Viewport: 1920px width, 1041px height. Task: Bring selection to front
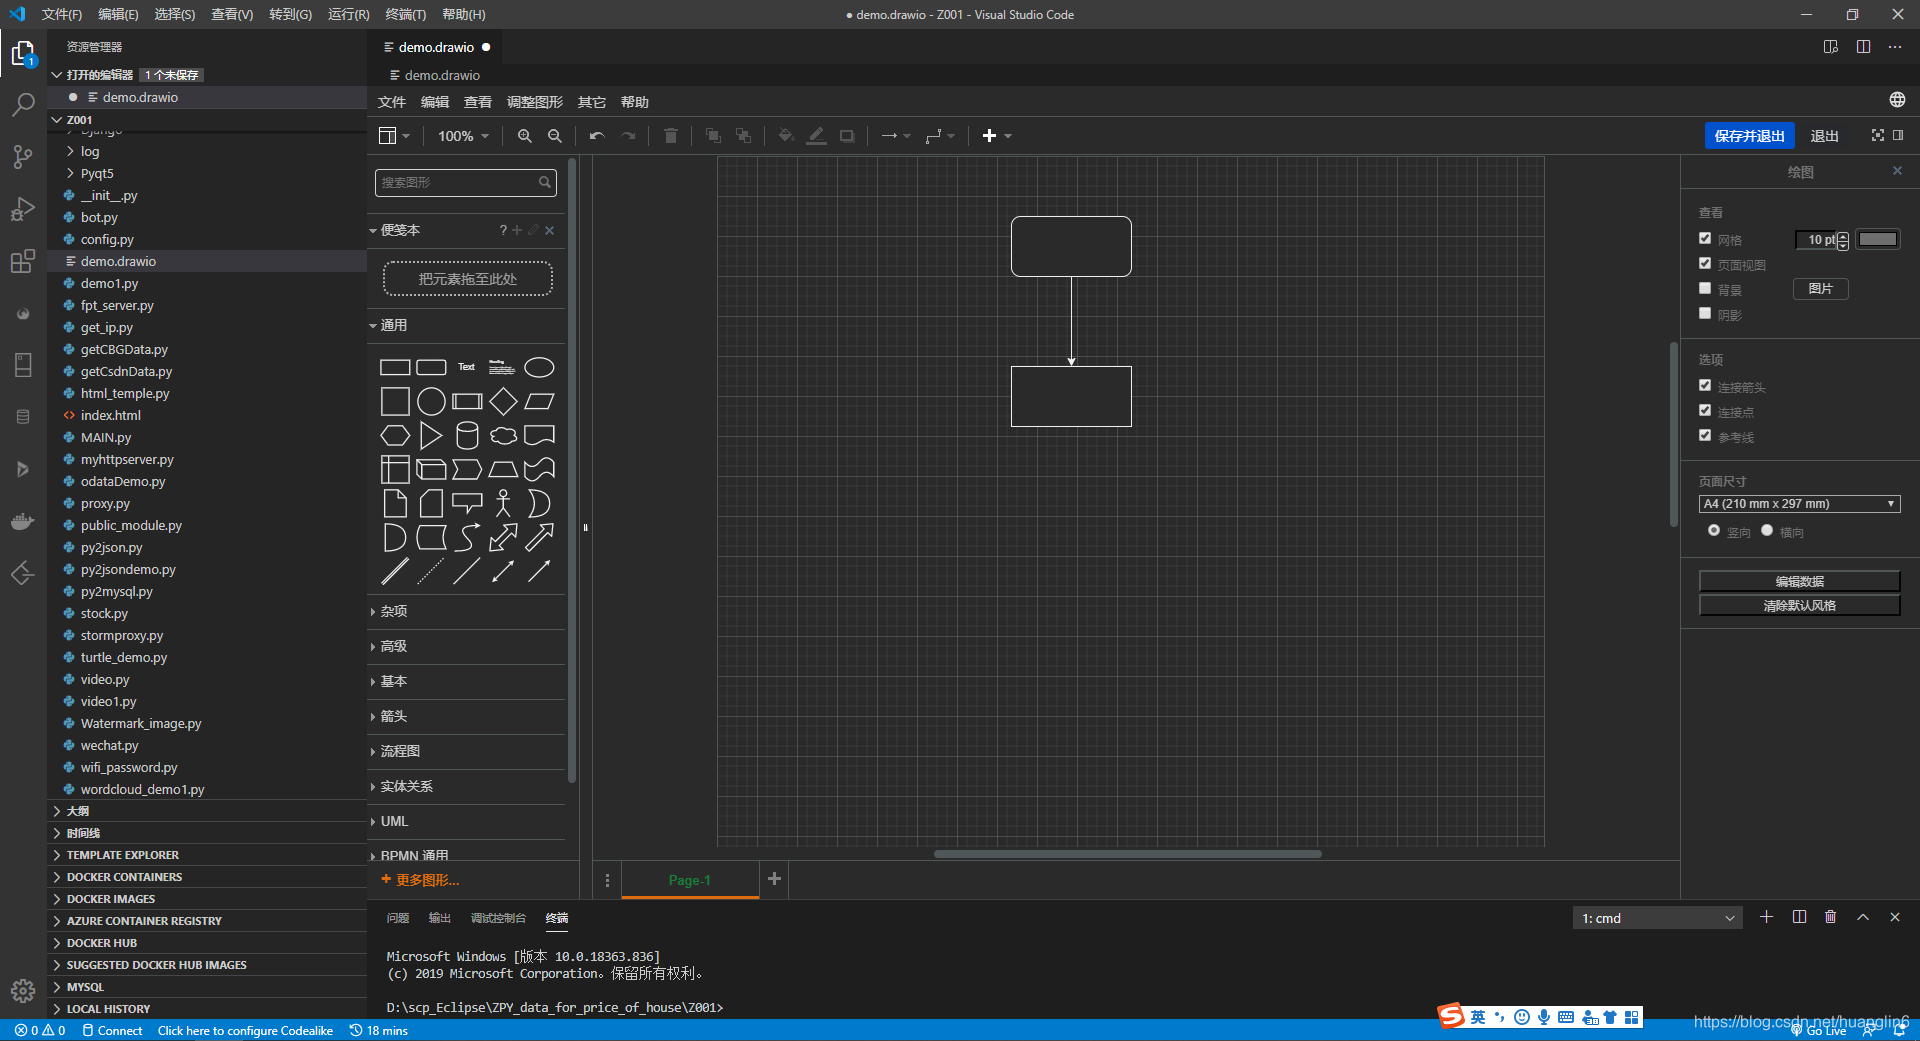pos(713,136)
